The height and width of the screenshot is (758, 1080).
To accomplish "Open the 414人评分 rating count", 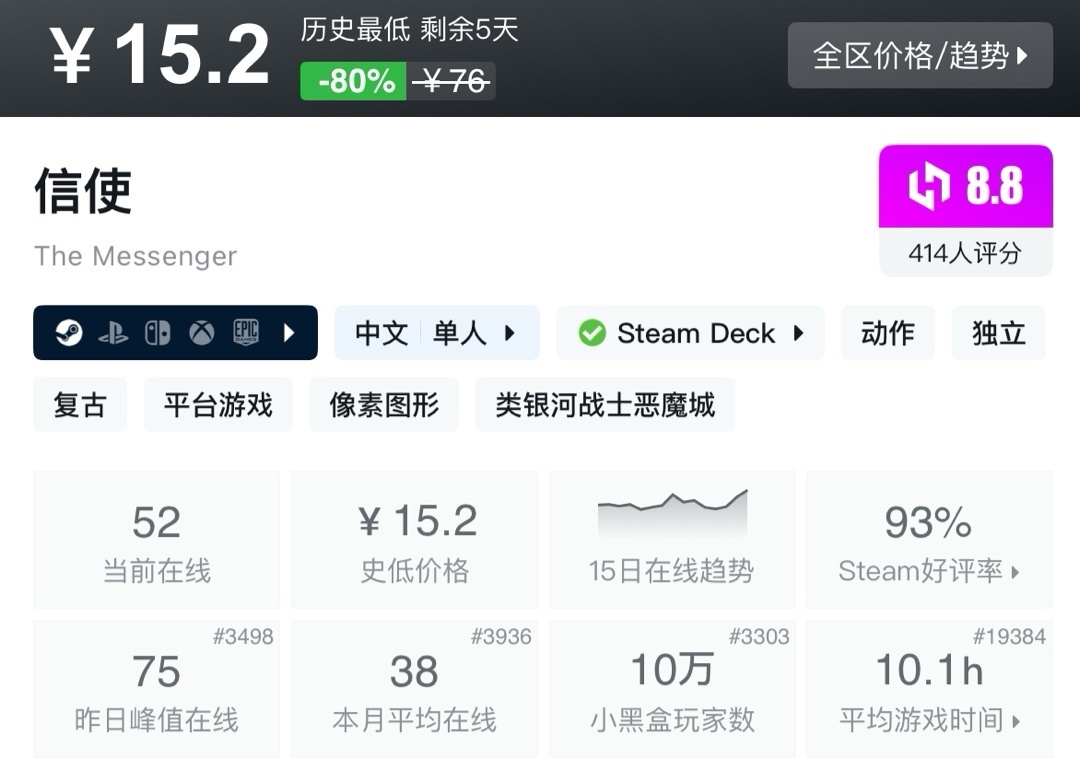I will (x=965, y=253).
